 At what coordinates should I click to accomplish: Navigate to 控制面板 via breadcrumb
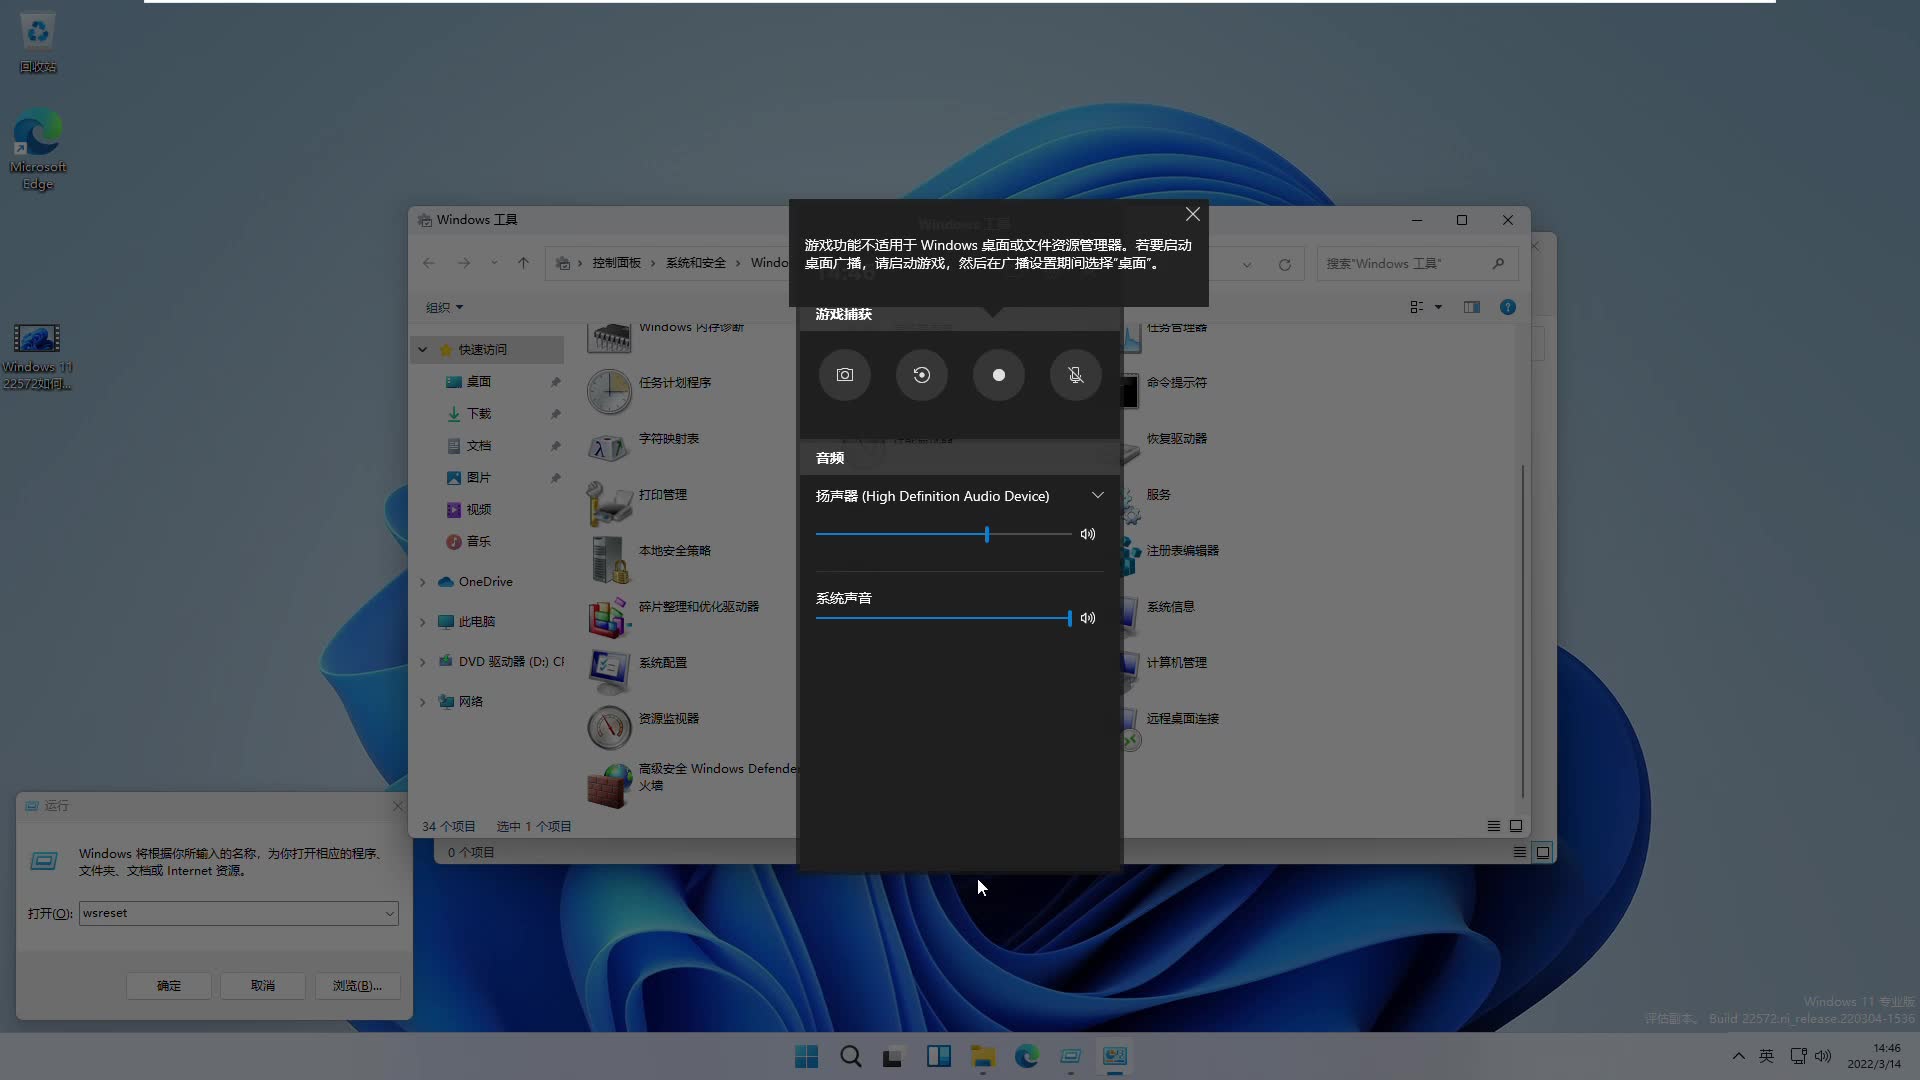point(619,262)
